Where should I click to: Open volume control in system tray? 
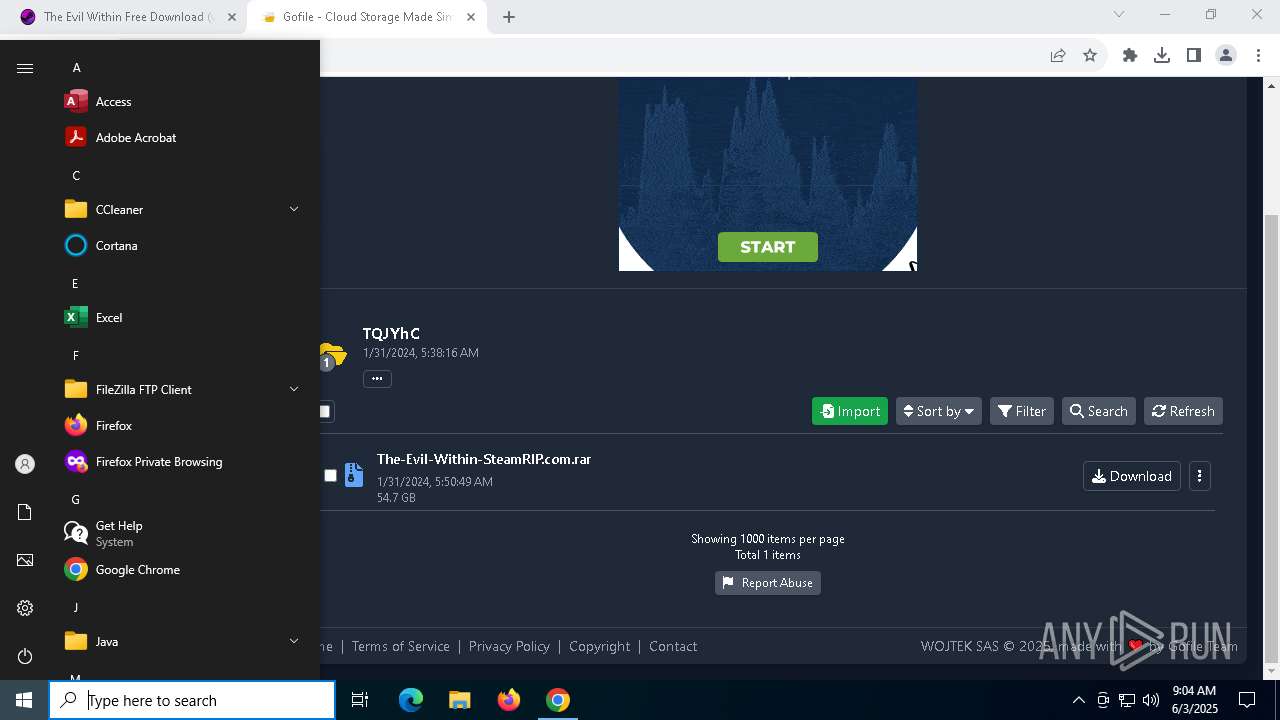pos(1151,700)
